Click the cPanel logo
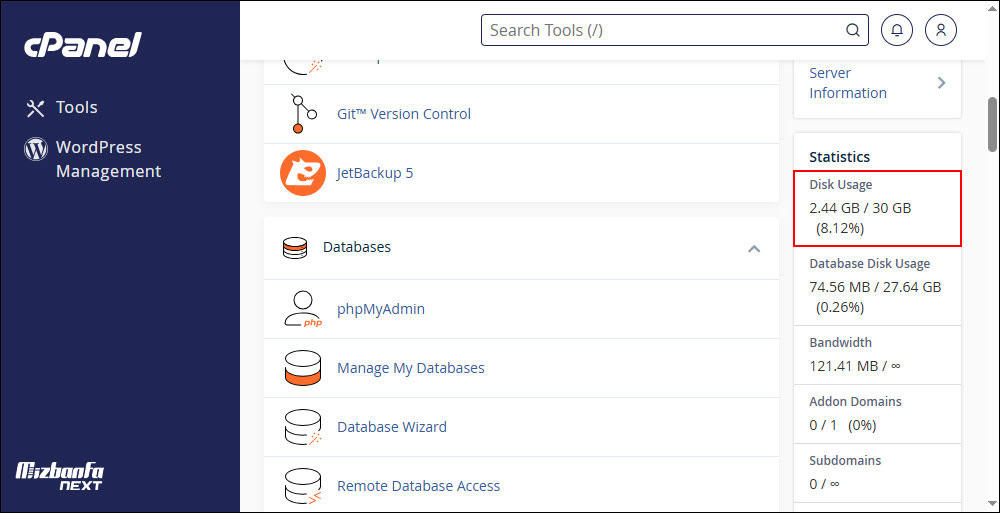 (82, 45)
